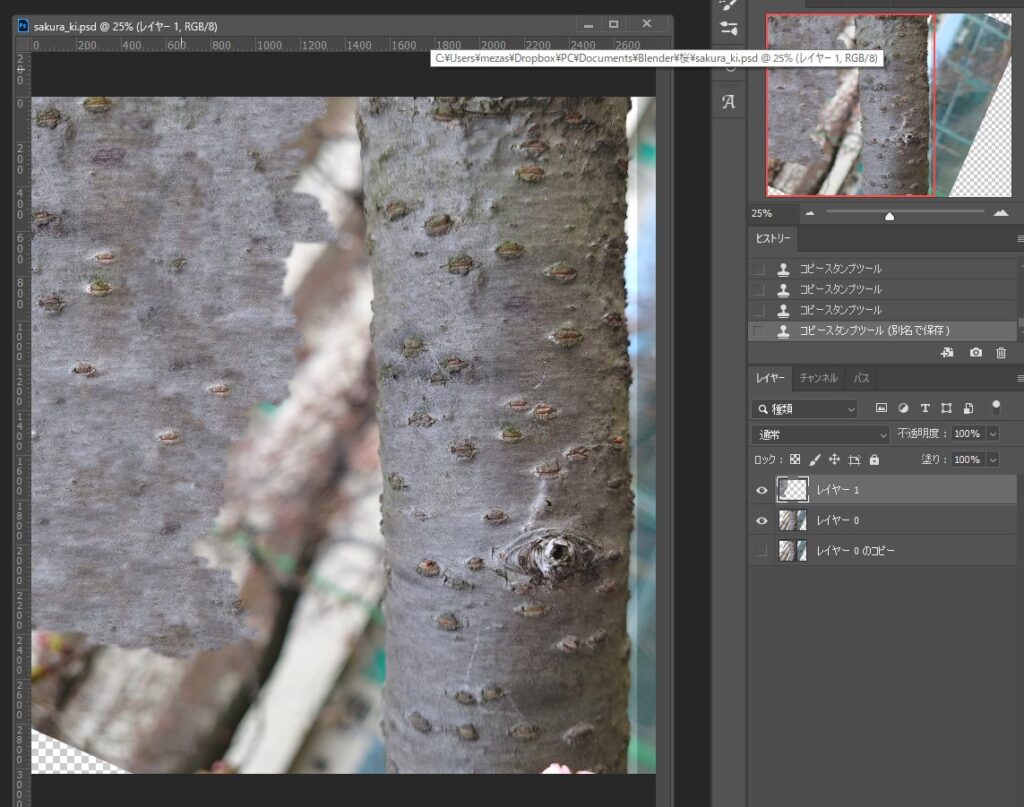Show the レイヤー 0 のコピー layer

(x=762, y=550)
